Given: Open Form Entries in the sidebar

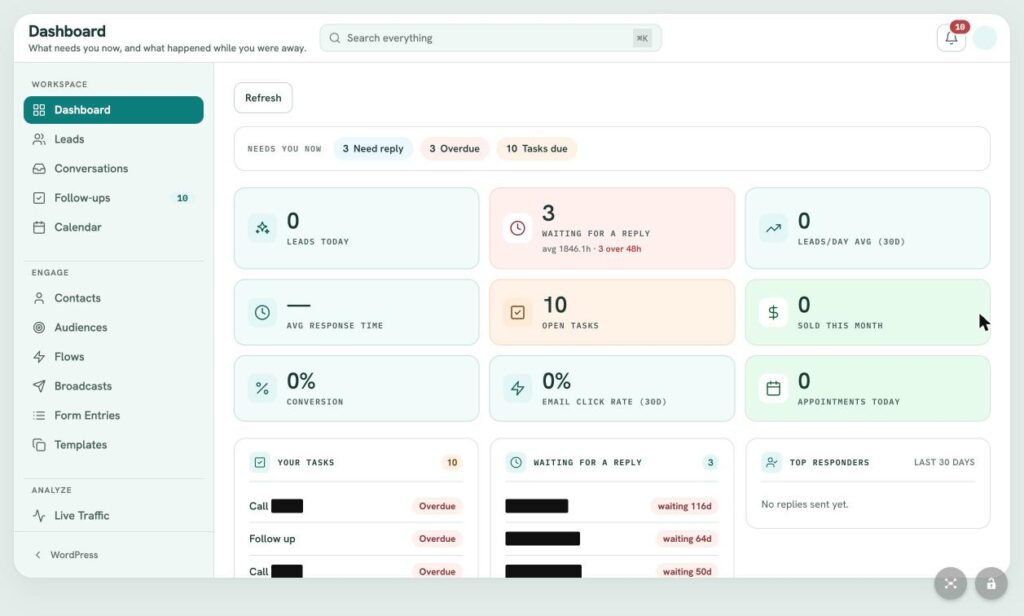Looking at the screenshot, I should (x=114, y=415).
